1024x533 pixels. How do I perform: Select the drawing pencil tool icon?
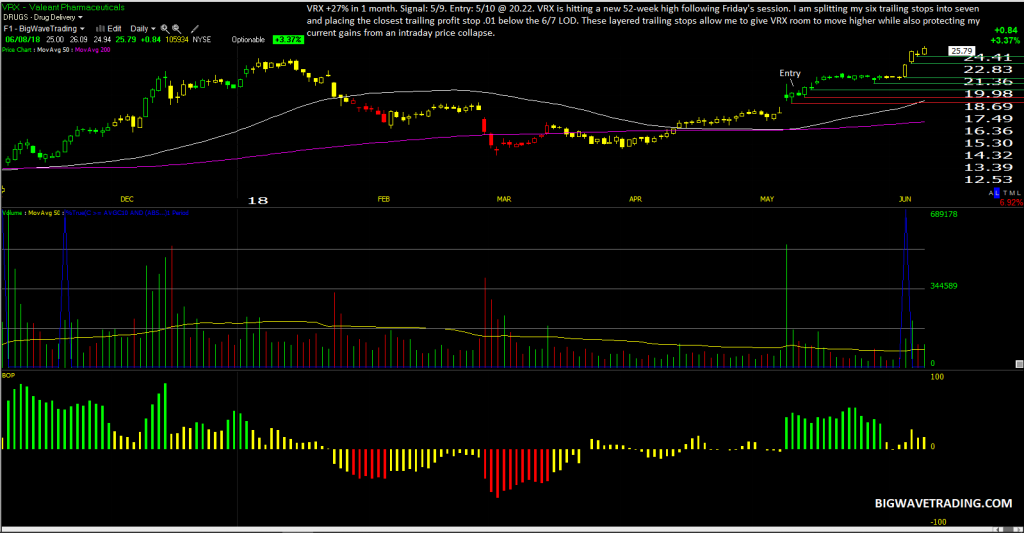195,29
